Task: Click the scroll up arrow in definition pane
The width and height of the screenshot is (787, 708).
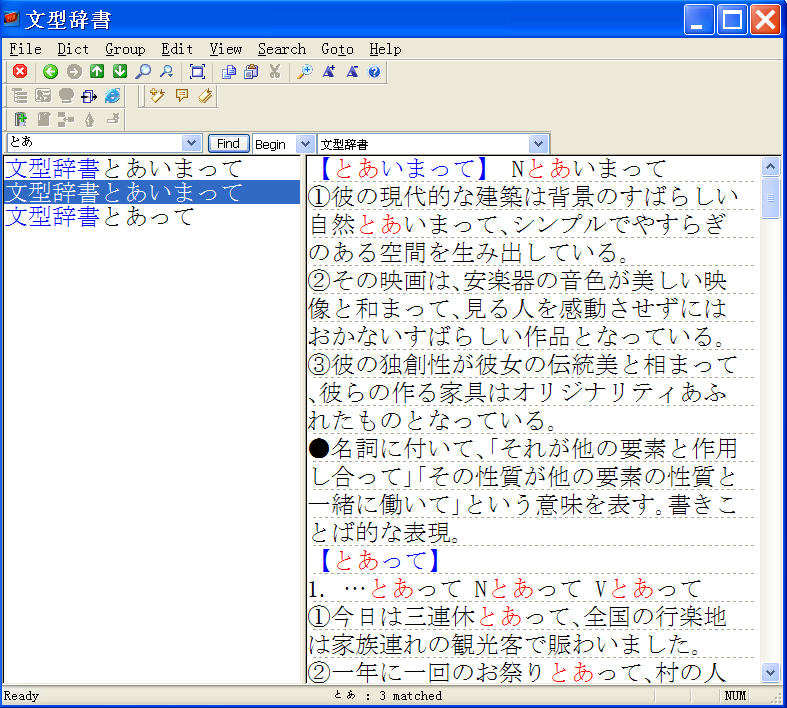Action: [770, 166]
